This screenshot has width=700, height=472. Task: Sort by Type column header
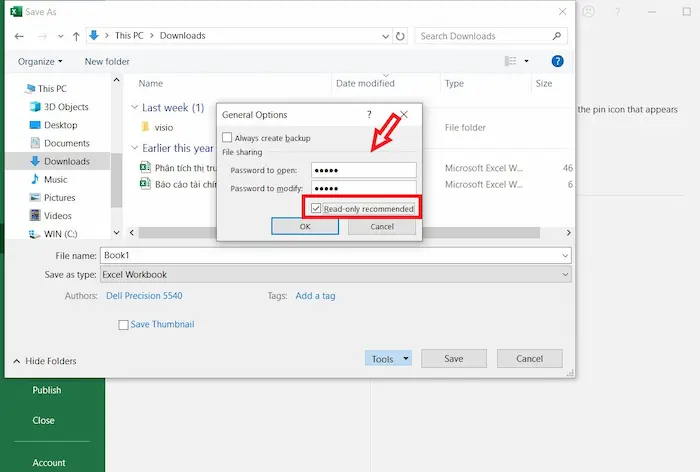pos(454,84)
